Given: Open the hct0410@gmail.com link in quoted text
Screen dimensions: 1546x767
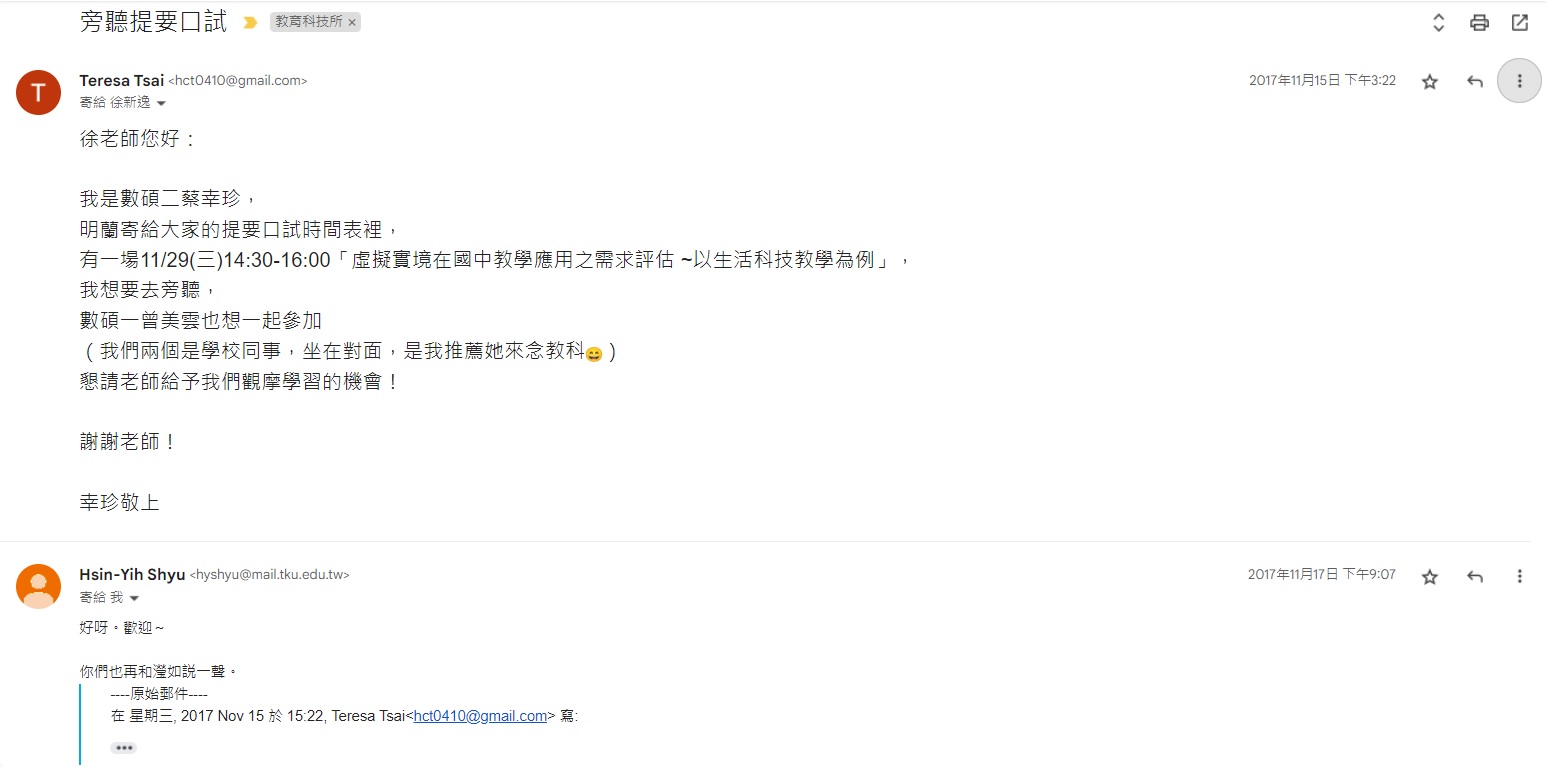Looking at the screenshot, I should coord(481,716).
